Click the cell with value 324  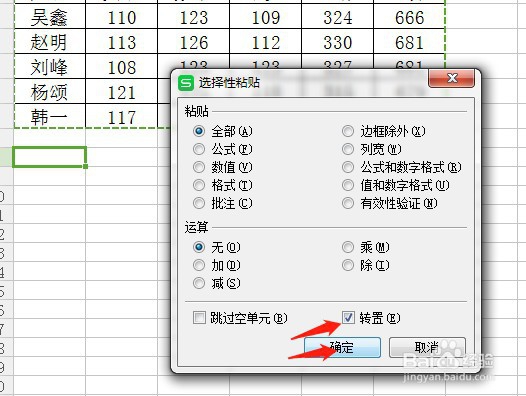337,17
